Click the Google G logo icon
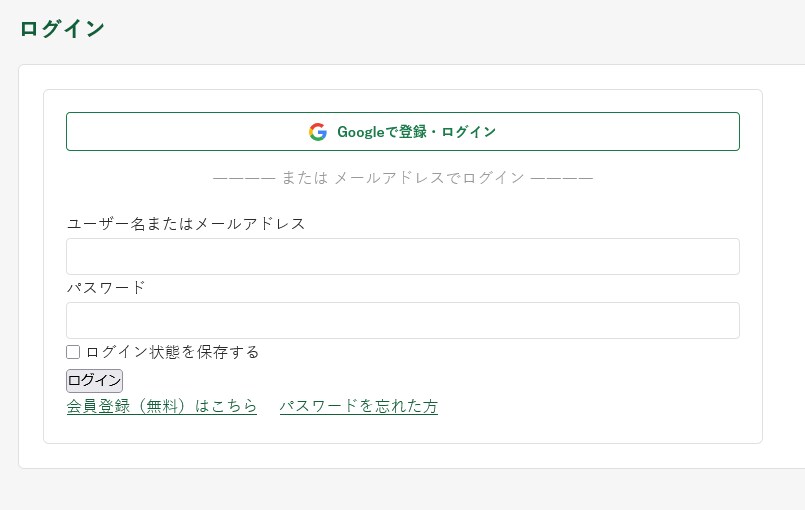The height and width of the screenshot is (510, 805). [318, 132]
